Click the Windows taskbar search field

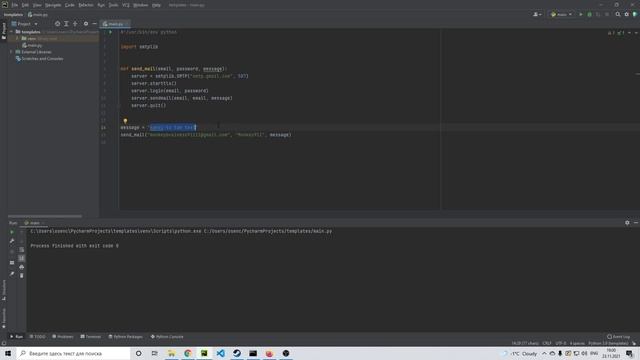coord(73,353)
